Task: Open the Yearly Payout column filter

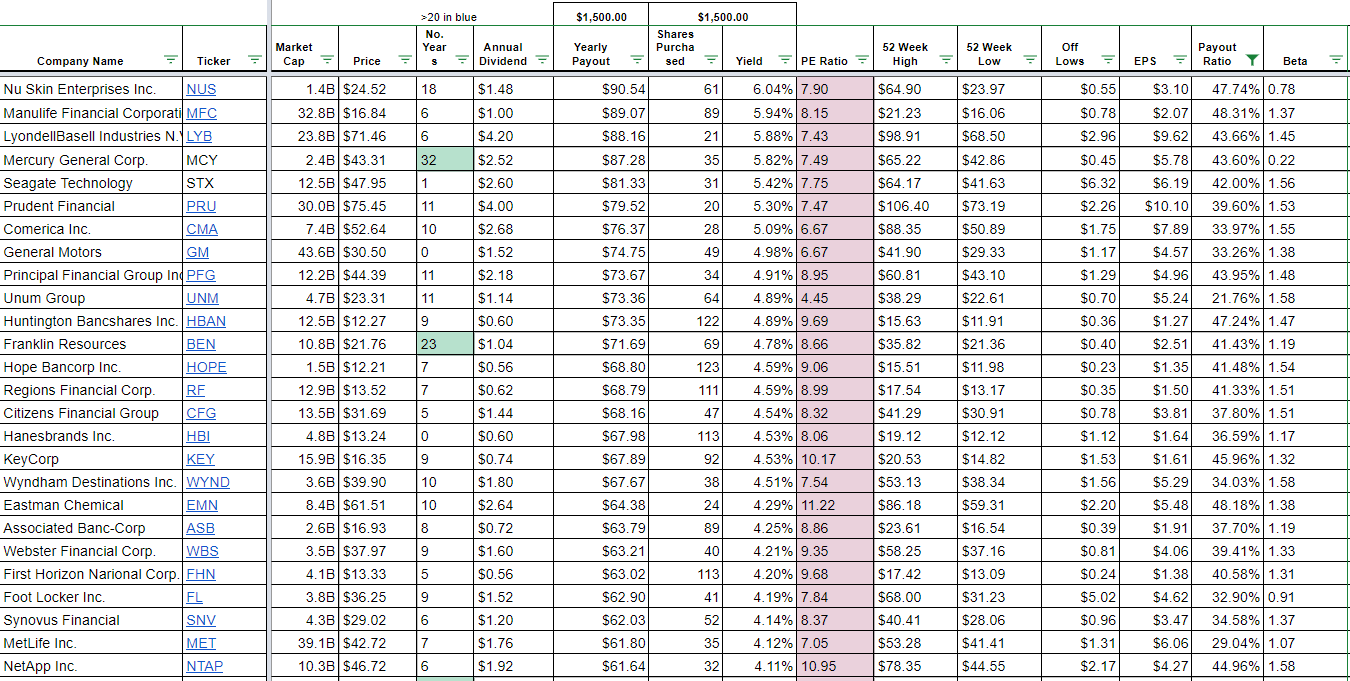Action: pos(637,60)
